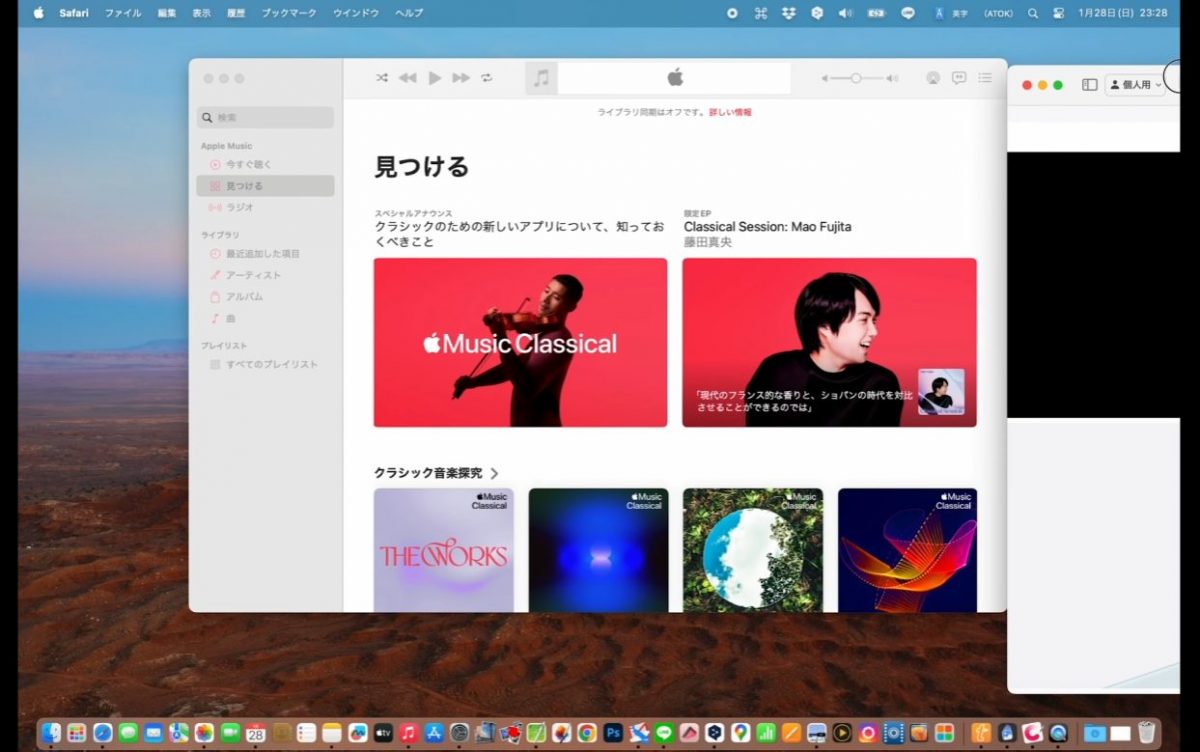Open Mail from the Dock
Viewport: 1200px width, 752px height.
pos(153,733)
